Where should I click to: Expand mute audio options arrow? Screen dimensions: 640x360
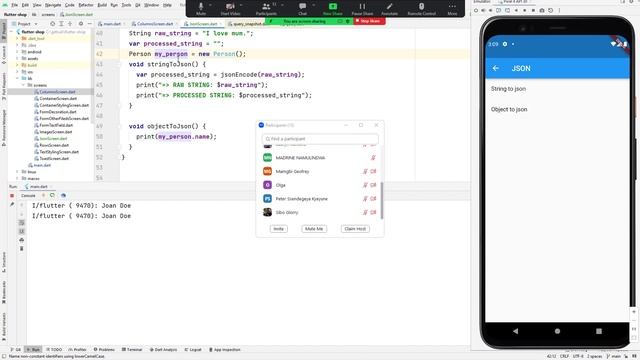[x=211, y=5]
